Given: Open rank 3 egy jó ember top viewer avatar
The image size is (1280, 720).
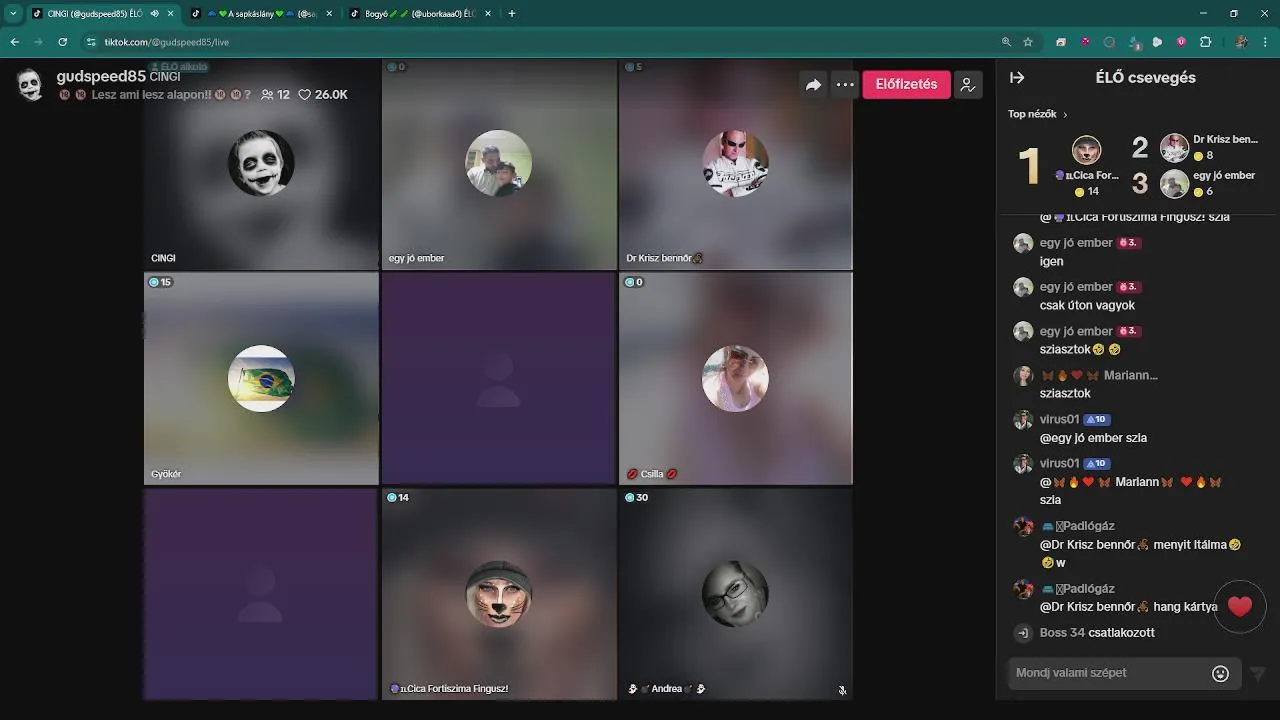Looking at the screenshot, I should pos(1174,184).
